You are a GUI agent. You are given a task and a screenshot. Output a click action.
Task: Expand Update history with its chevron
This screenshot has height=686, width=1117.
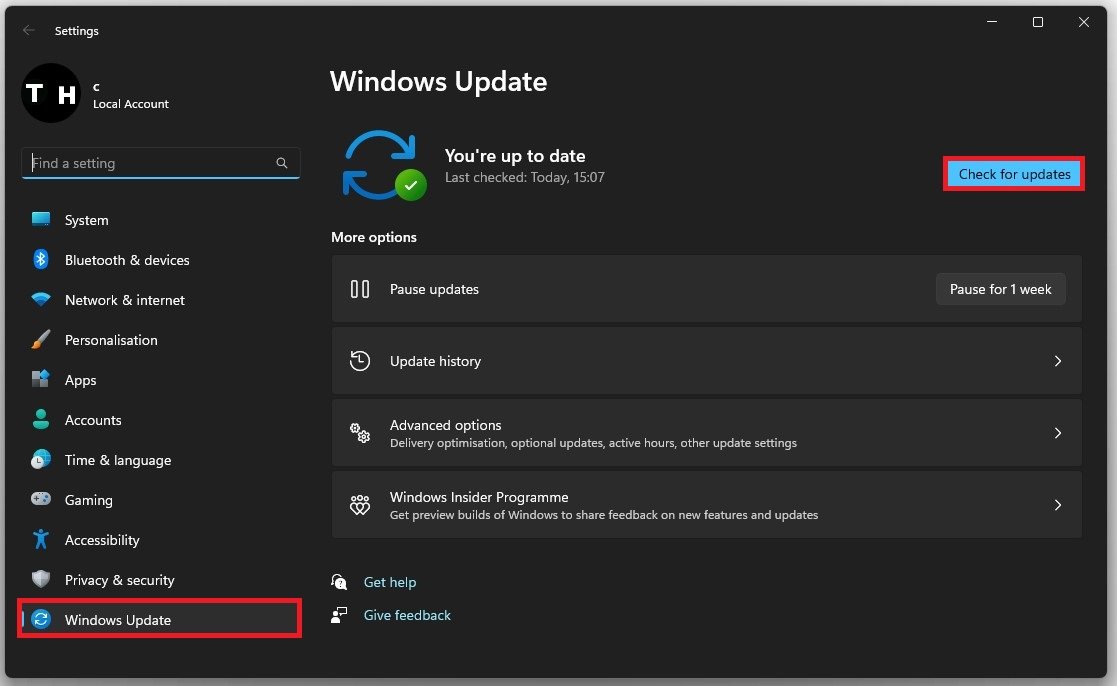1057,361
